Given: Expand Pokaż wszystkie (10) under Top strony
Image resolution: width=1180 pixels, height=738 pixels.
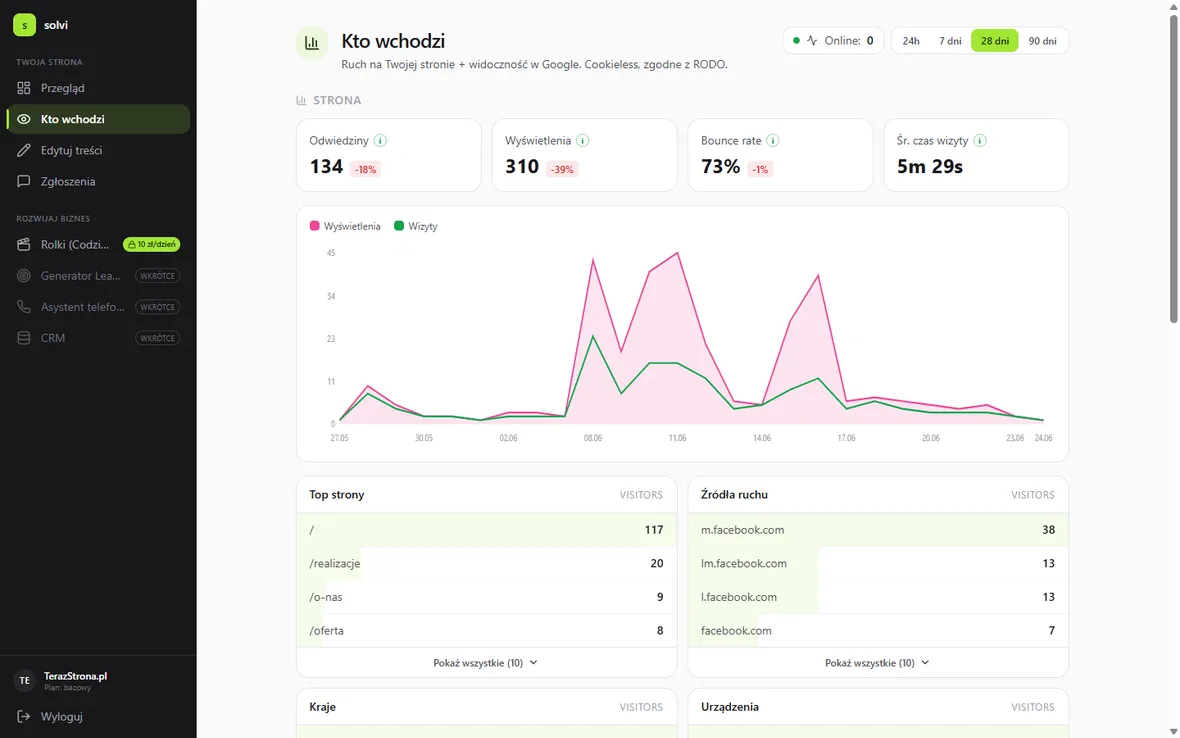Looking at the screenshot, I should click(486, 663).
